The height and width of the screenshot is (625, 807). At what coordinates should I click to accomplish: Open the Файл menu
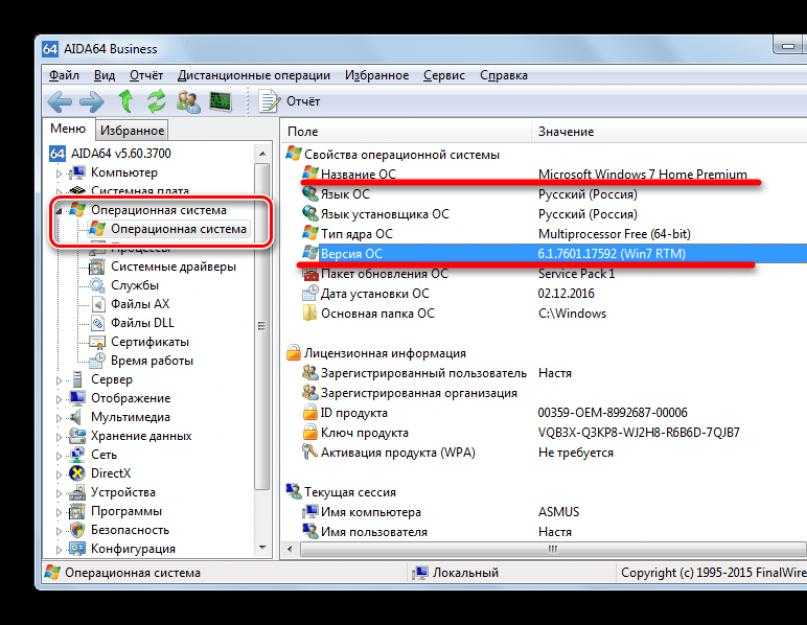coord(64,76)
